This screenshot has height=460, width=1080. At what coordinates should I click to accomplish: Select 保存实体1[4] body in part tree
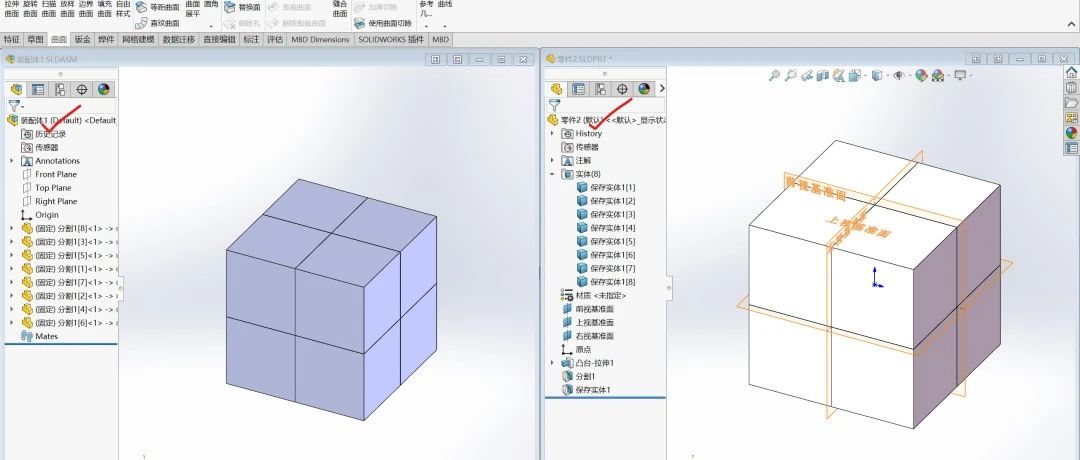(606, 228)
